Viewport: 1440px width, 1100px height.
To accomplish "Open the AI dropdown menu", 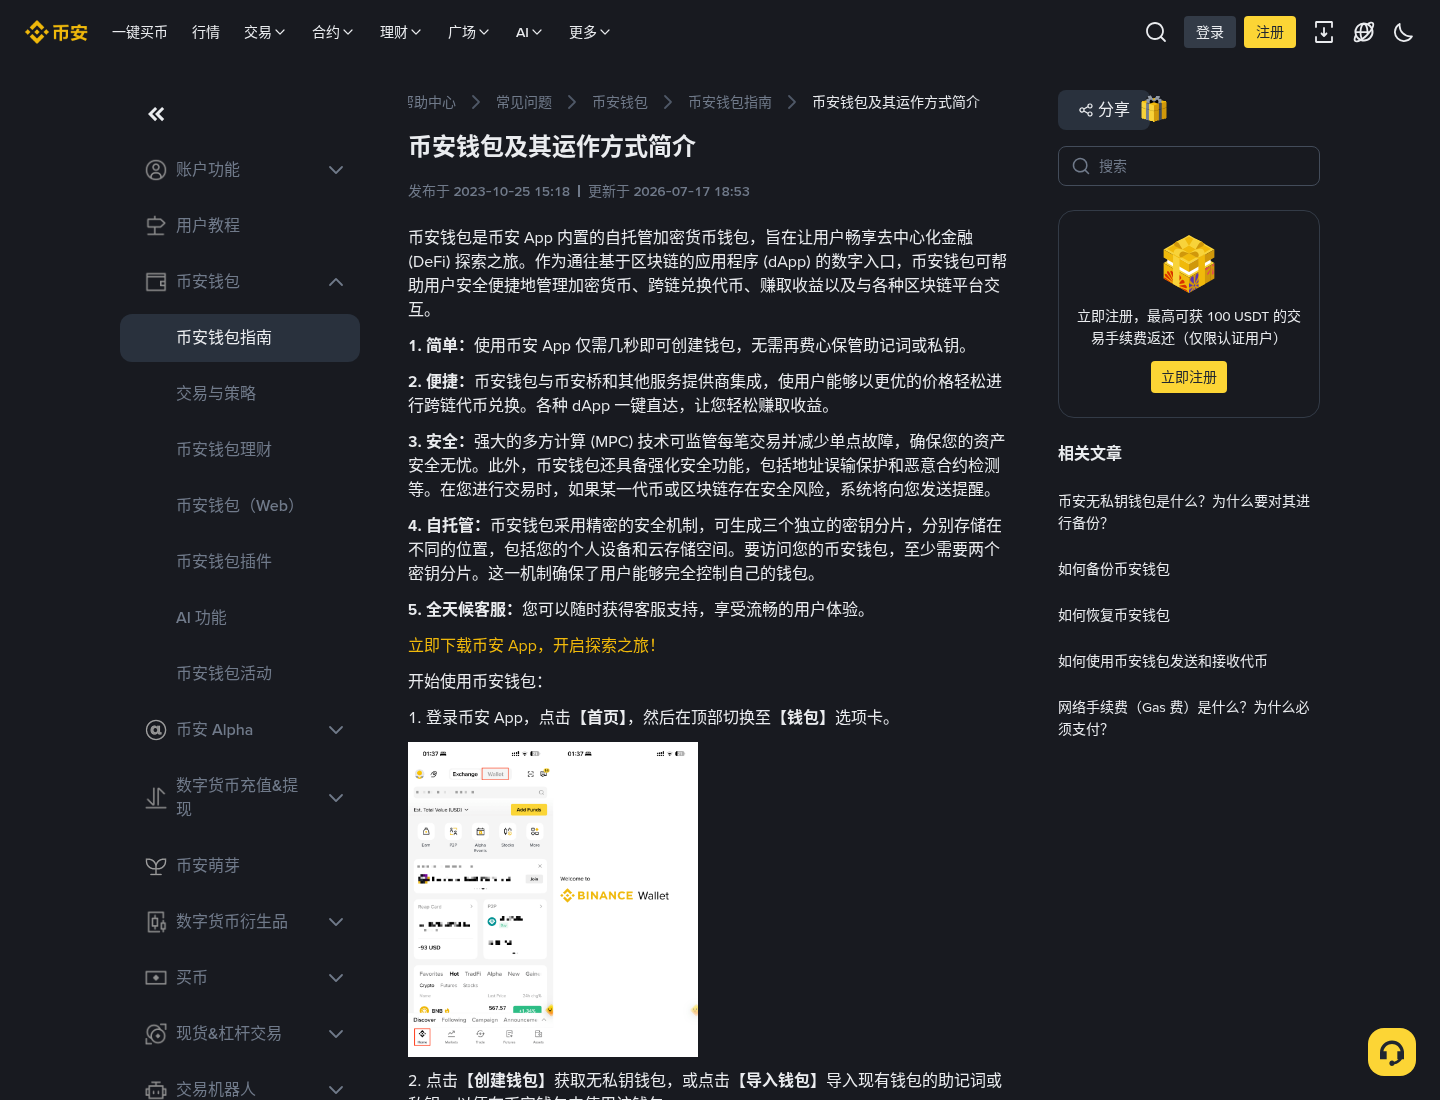I will 529,32.
